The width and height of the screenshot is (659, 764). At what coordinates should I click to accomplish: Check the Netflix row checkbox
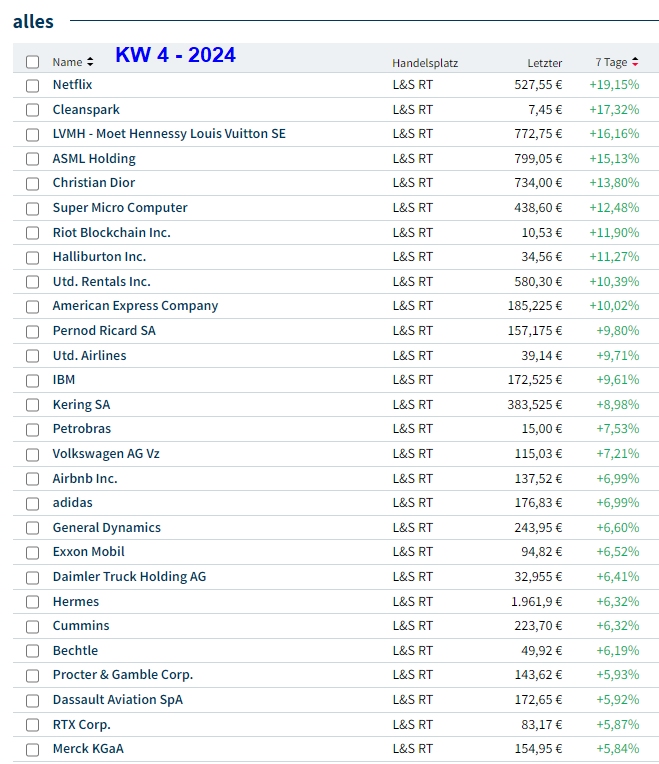(x=33, y=86)
